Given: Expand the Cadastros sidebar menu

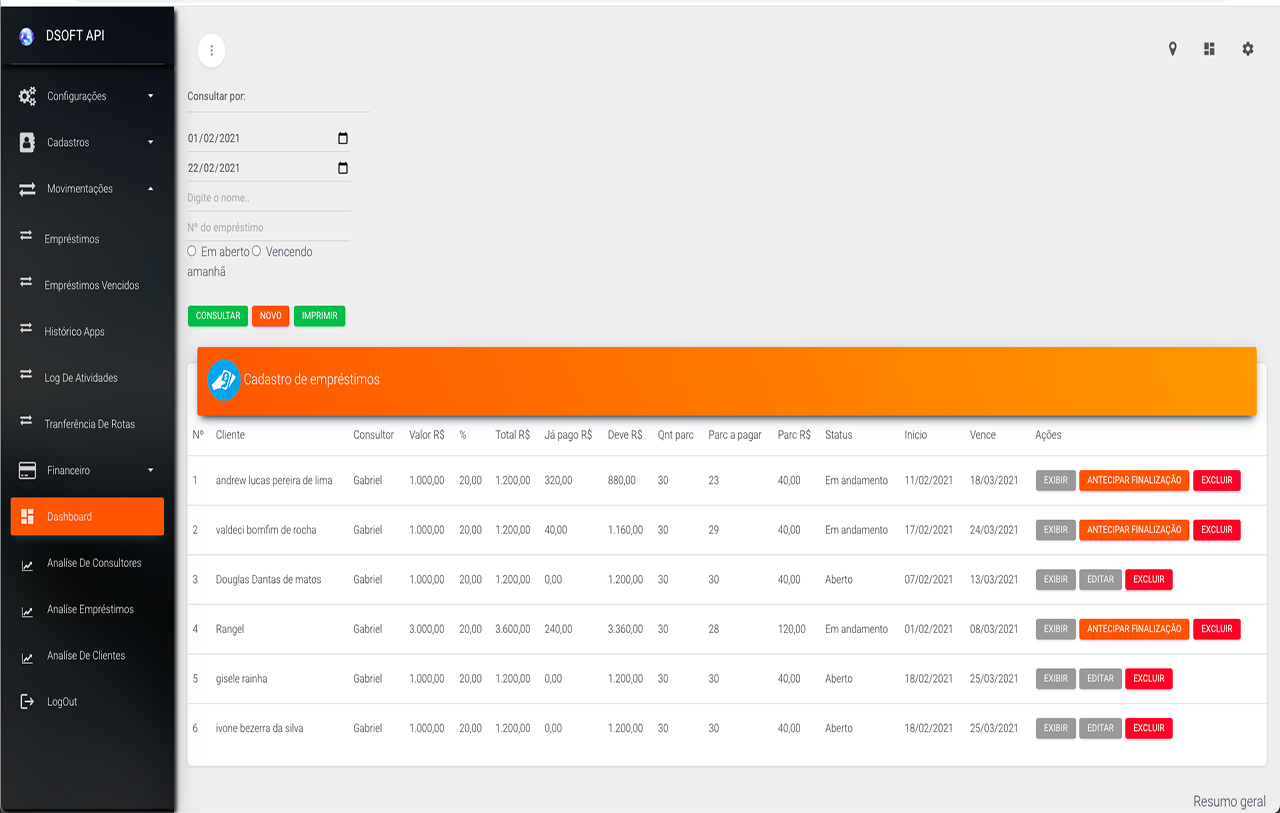Looking at the screenshot, I should 88,142.
